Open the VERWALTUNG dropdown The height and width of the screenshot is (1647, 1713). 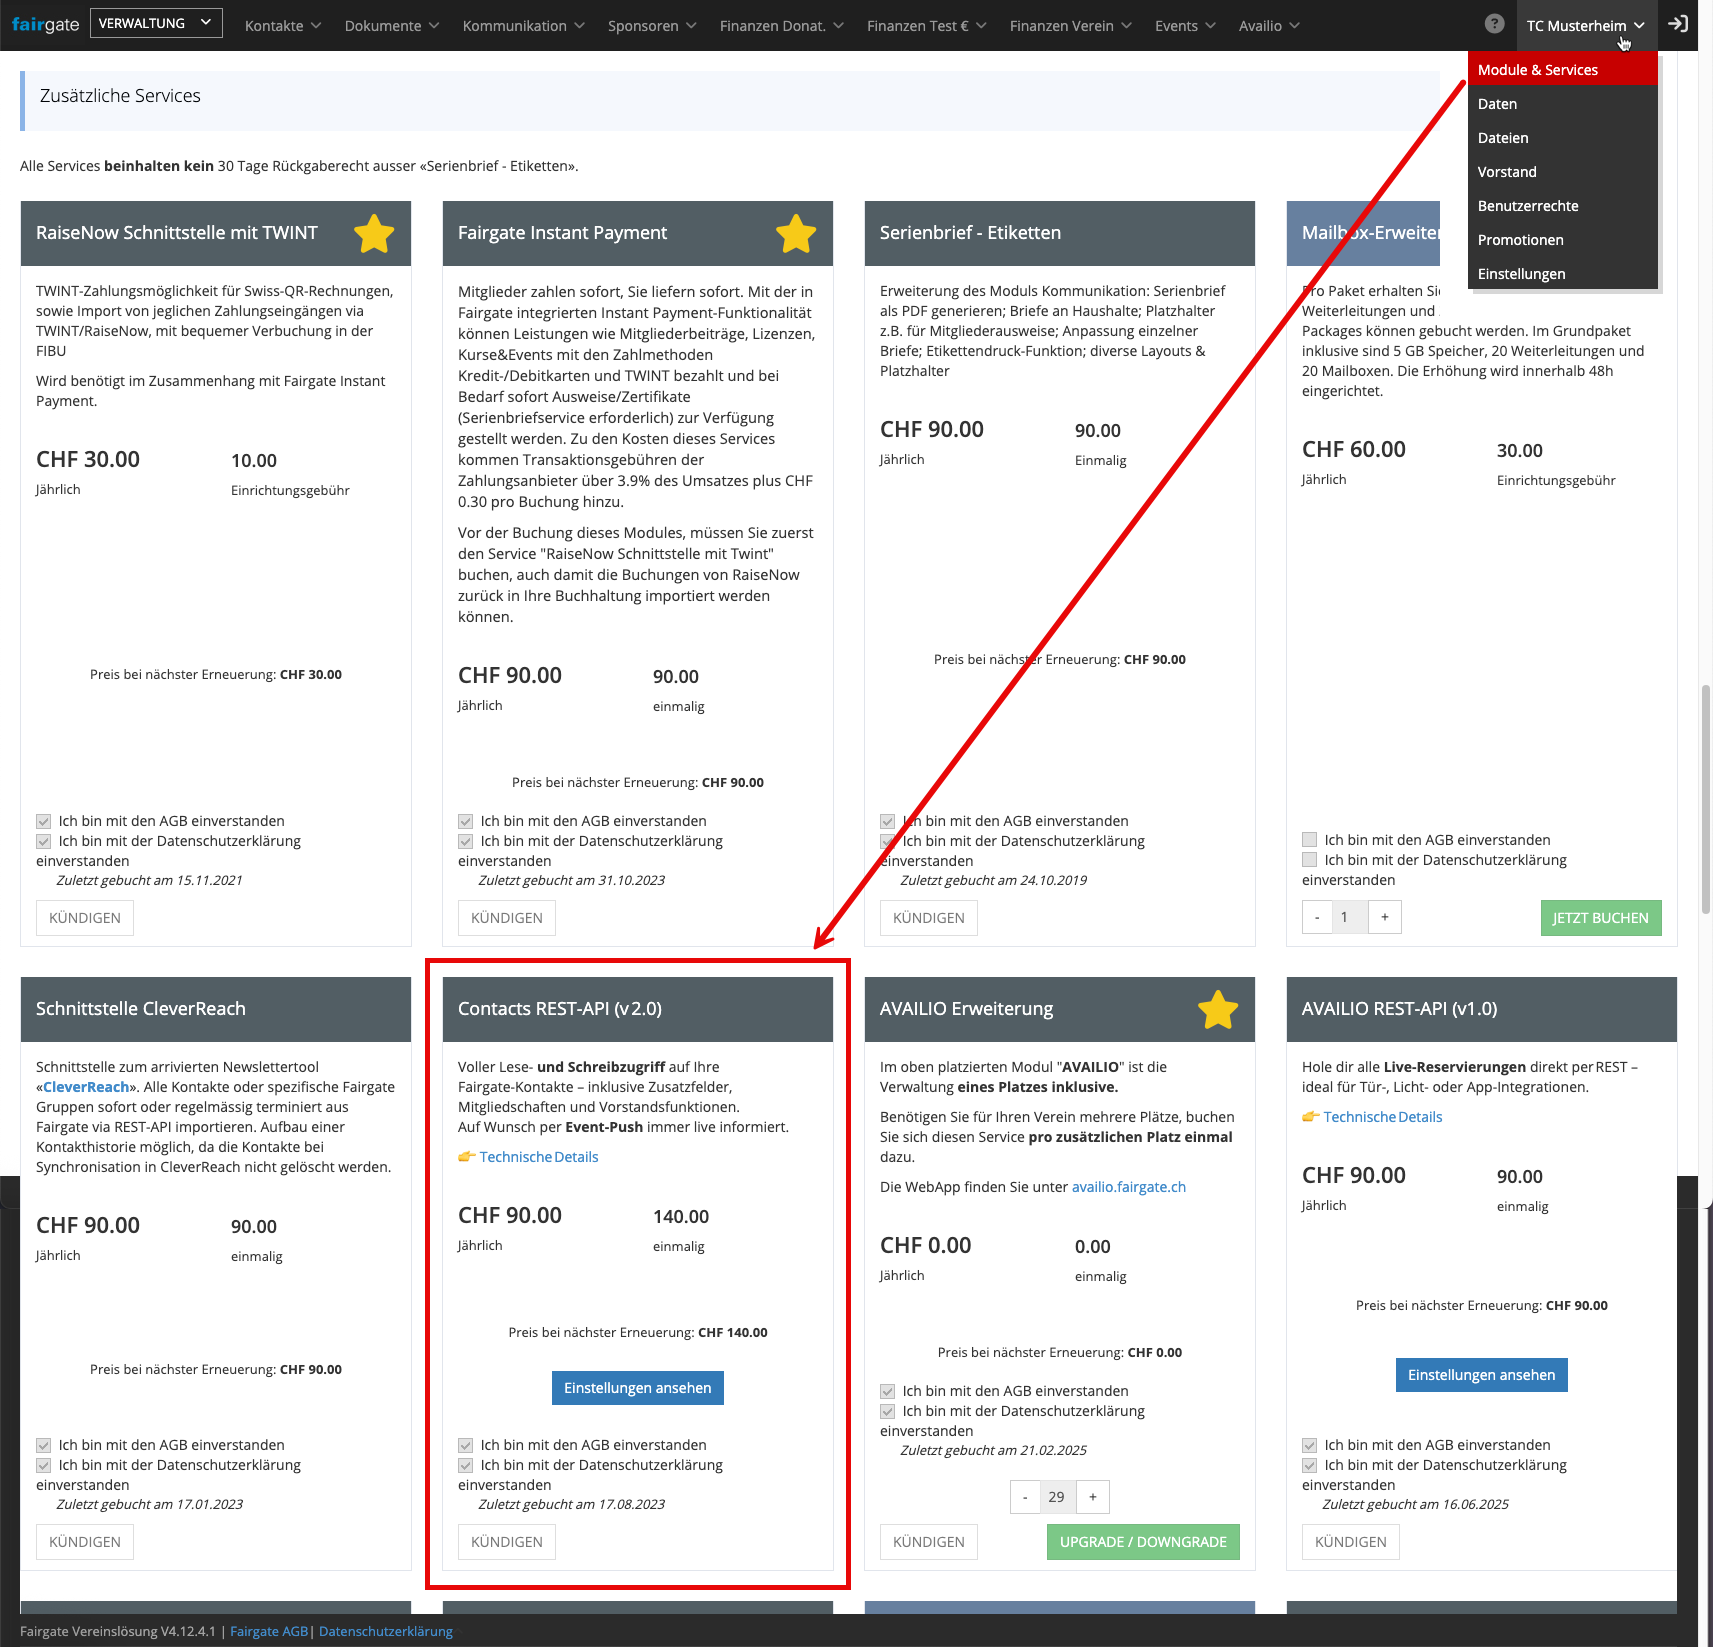tap(156, 23)
